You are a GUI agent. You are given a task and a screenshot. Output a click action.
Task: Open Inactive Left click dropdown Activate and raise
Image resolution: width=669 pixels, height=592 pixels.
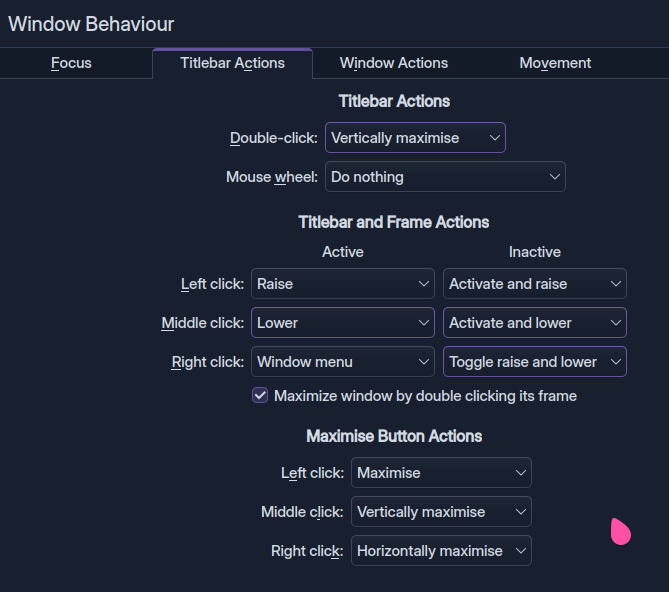534,284
